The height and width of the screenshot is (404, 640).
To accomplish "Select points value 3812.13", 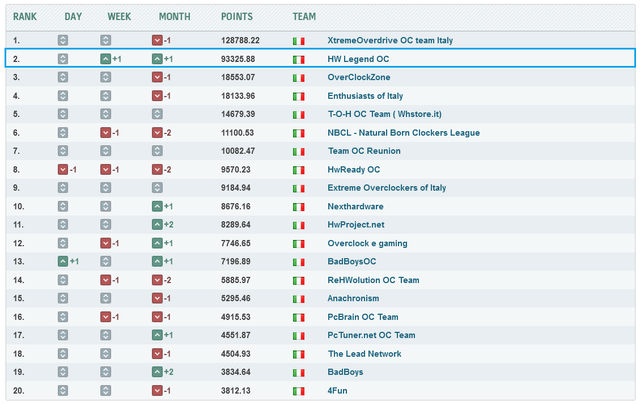I will coord(236,391).
